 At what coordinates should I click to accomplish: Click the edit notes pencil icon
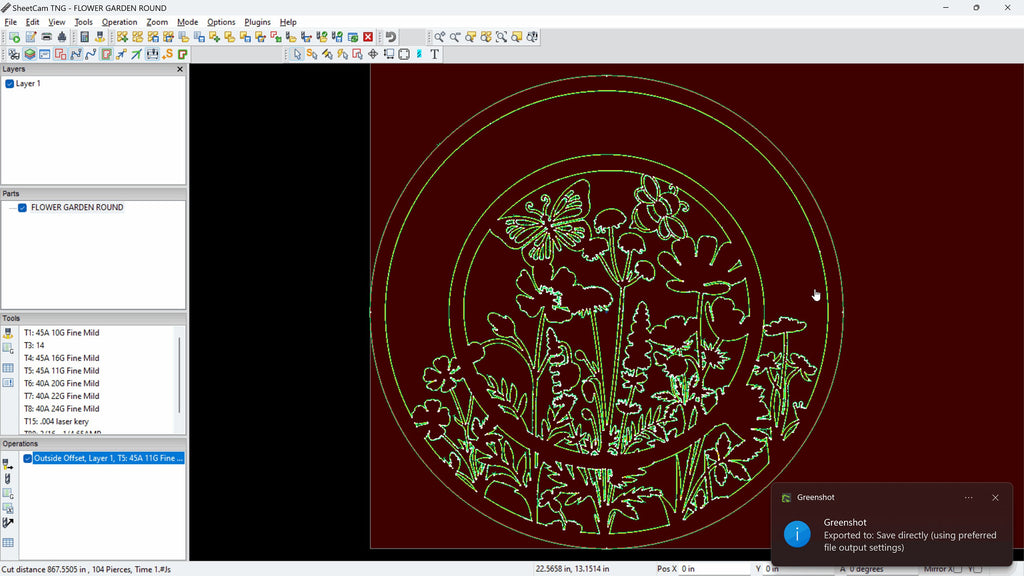click(x=30, y=37)
